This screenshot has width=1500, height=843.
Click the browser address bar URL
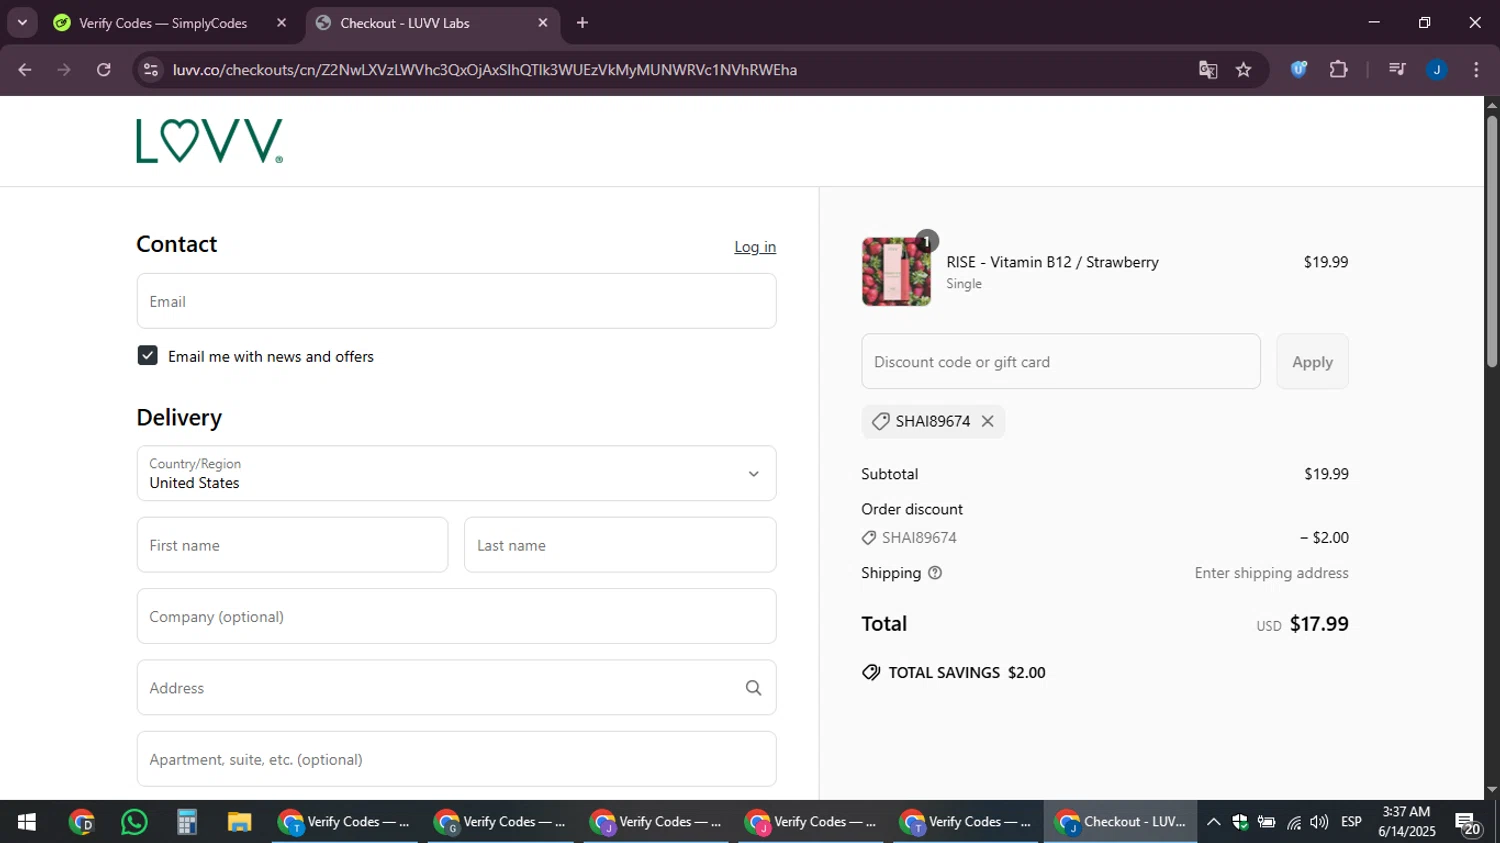485,70
